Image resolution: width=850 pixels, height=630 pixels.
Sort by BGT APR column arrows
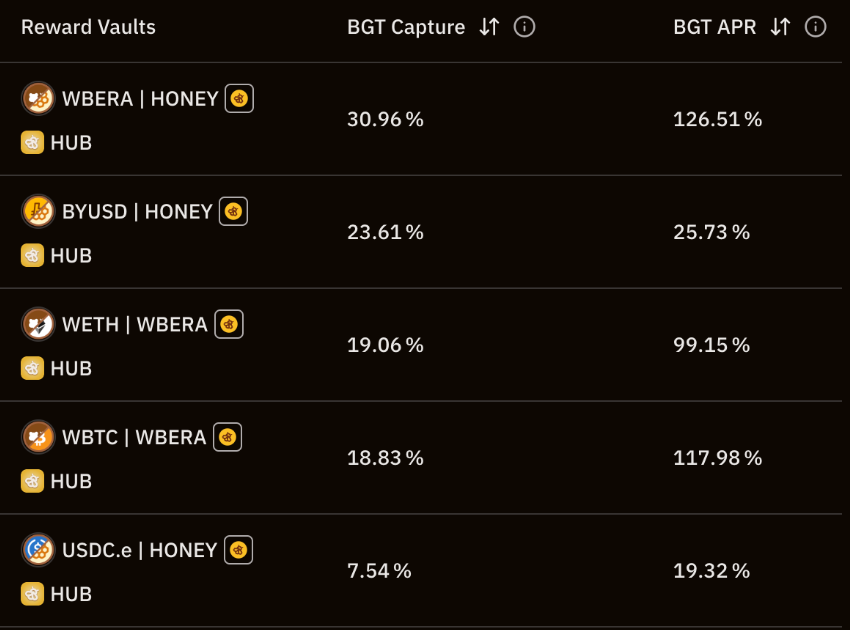point(780,27)
